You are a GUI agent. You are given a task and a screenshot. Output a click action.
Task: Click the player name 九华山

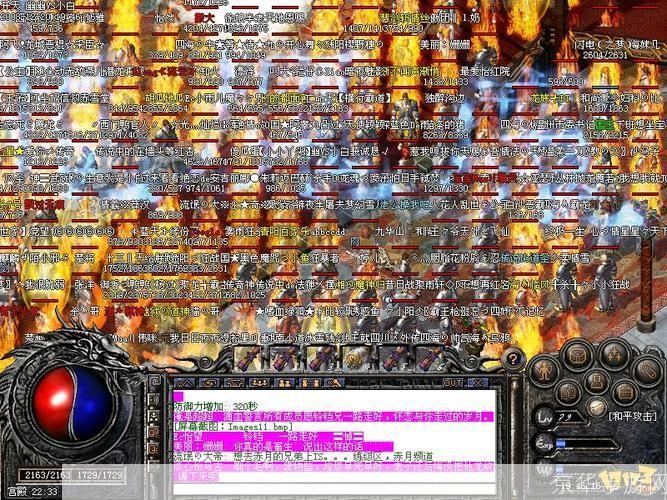[x=390, y=231]
